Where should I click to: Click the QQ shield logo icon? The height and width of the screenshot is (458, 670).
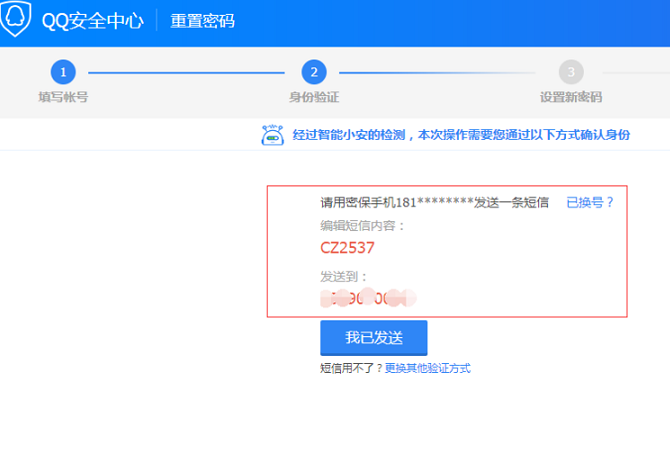tap(15, 18)
